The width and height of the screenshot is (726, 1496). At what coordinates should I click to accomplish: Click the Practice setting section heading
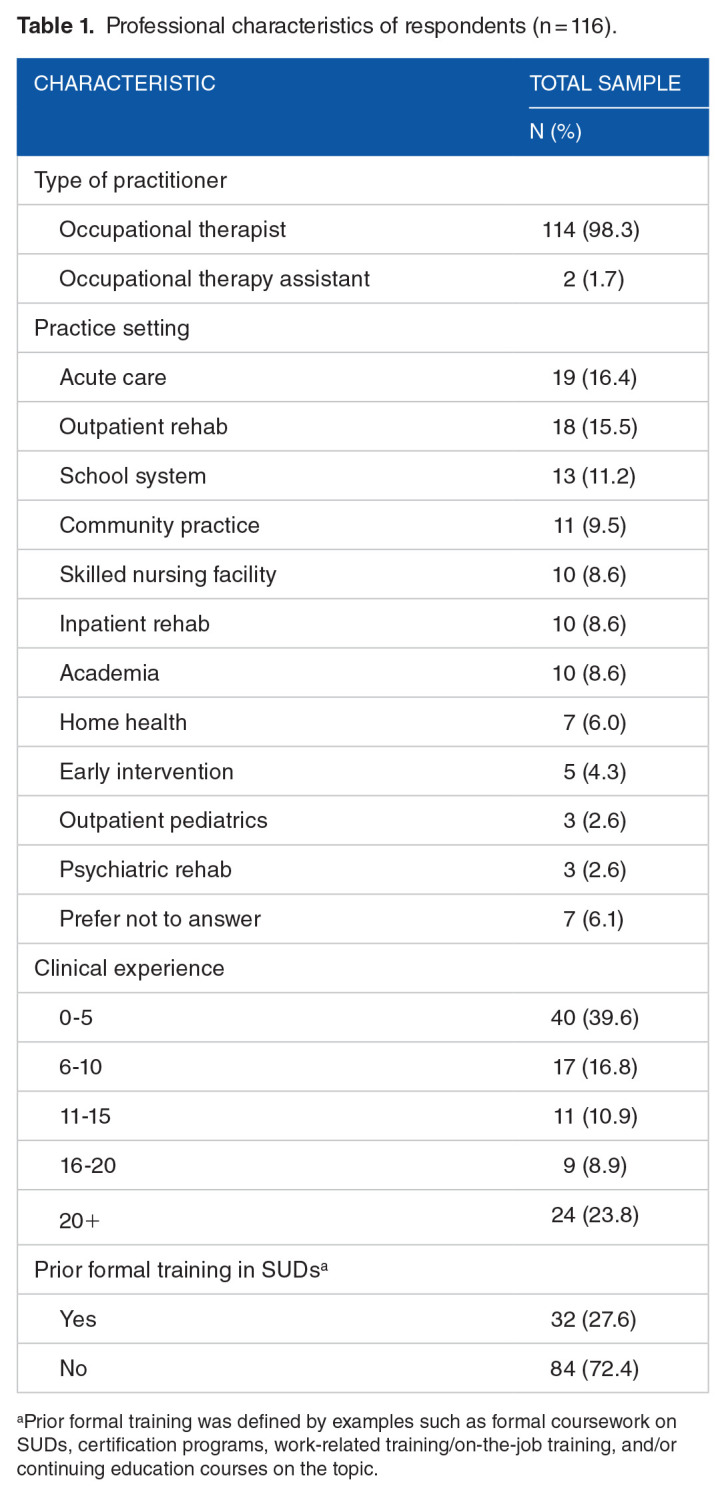pyautogui.click(x=112, y=327)
